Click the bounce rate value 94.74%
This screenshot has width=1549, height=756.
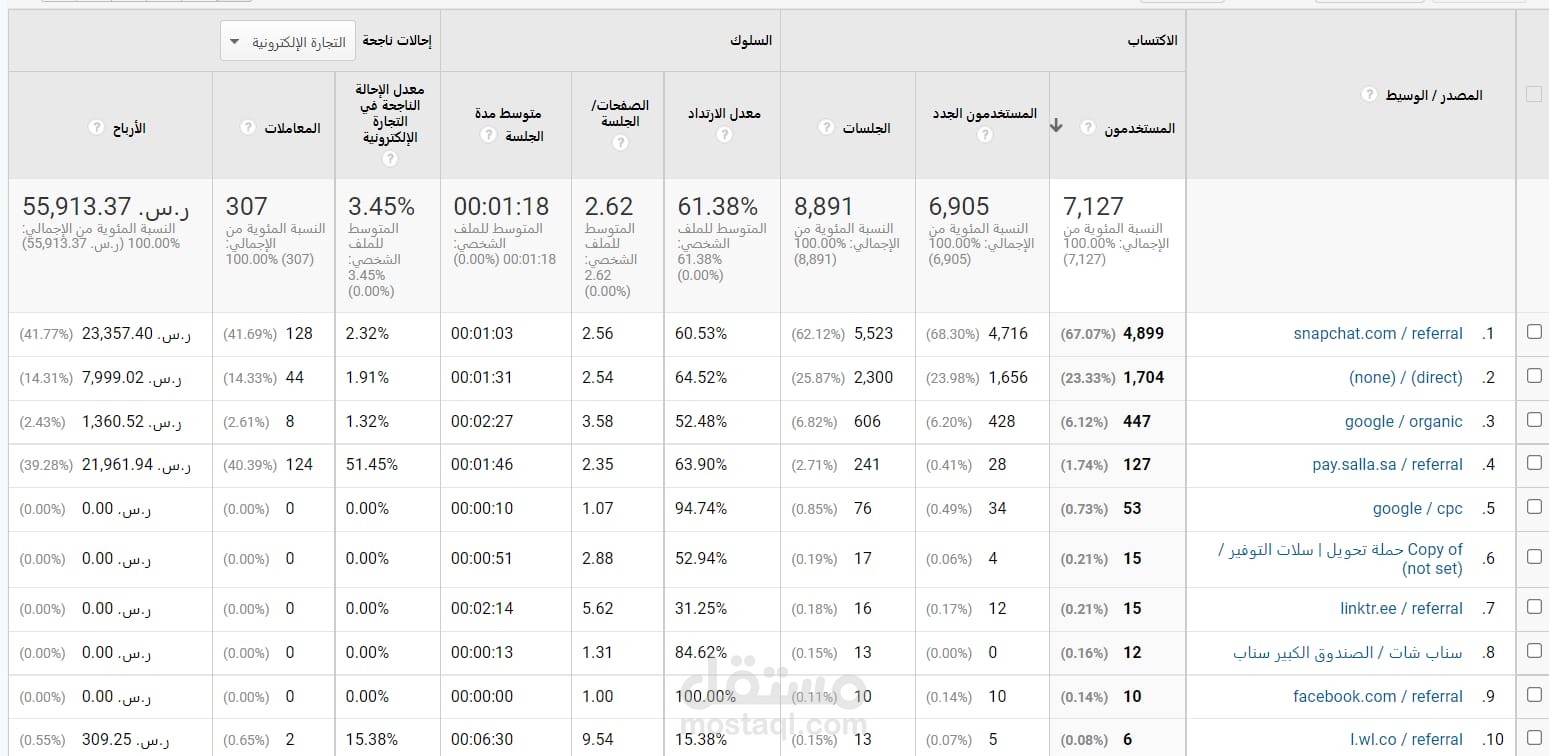click(x=701, y=508)
